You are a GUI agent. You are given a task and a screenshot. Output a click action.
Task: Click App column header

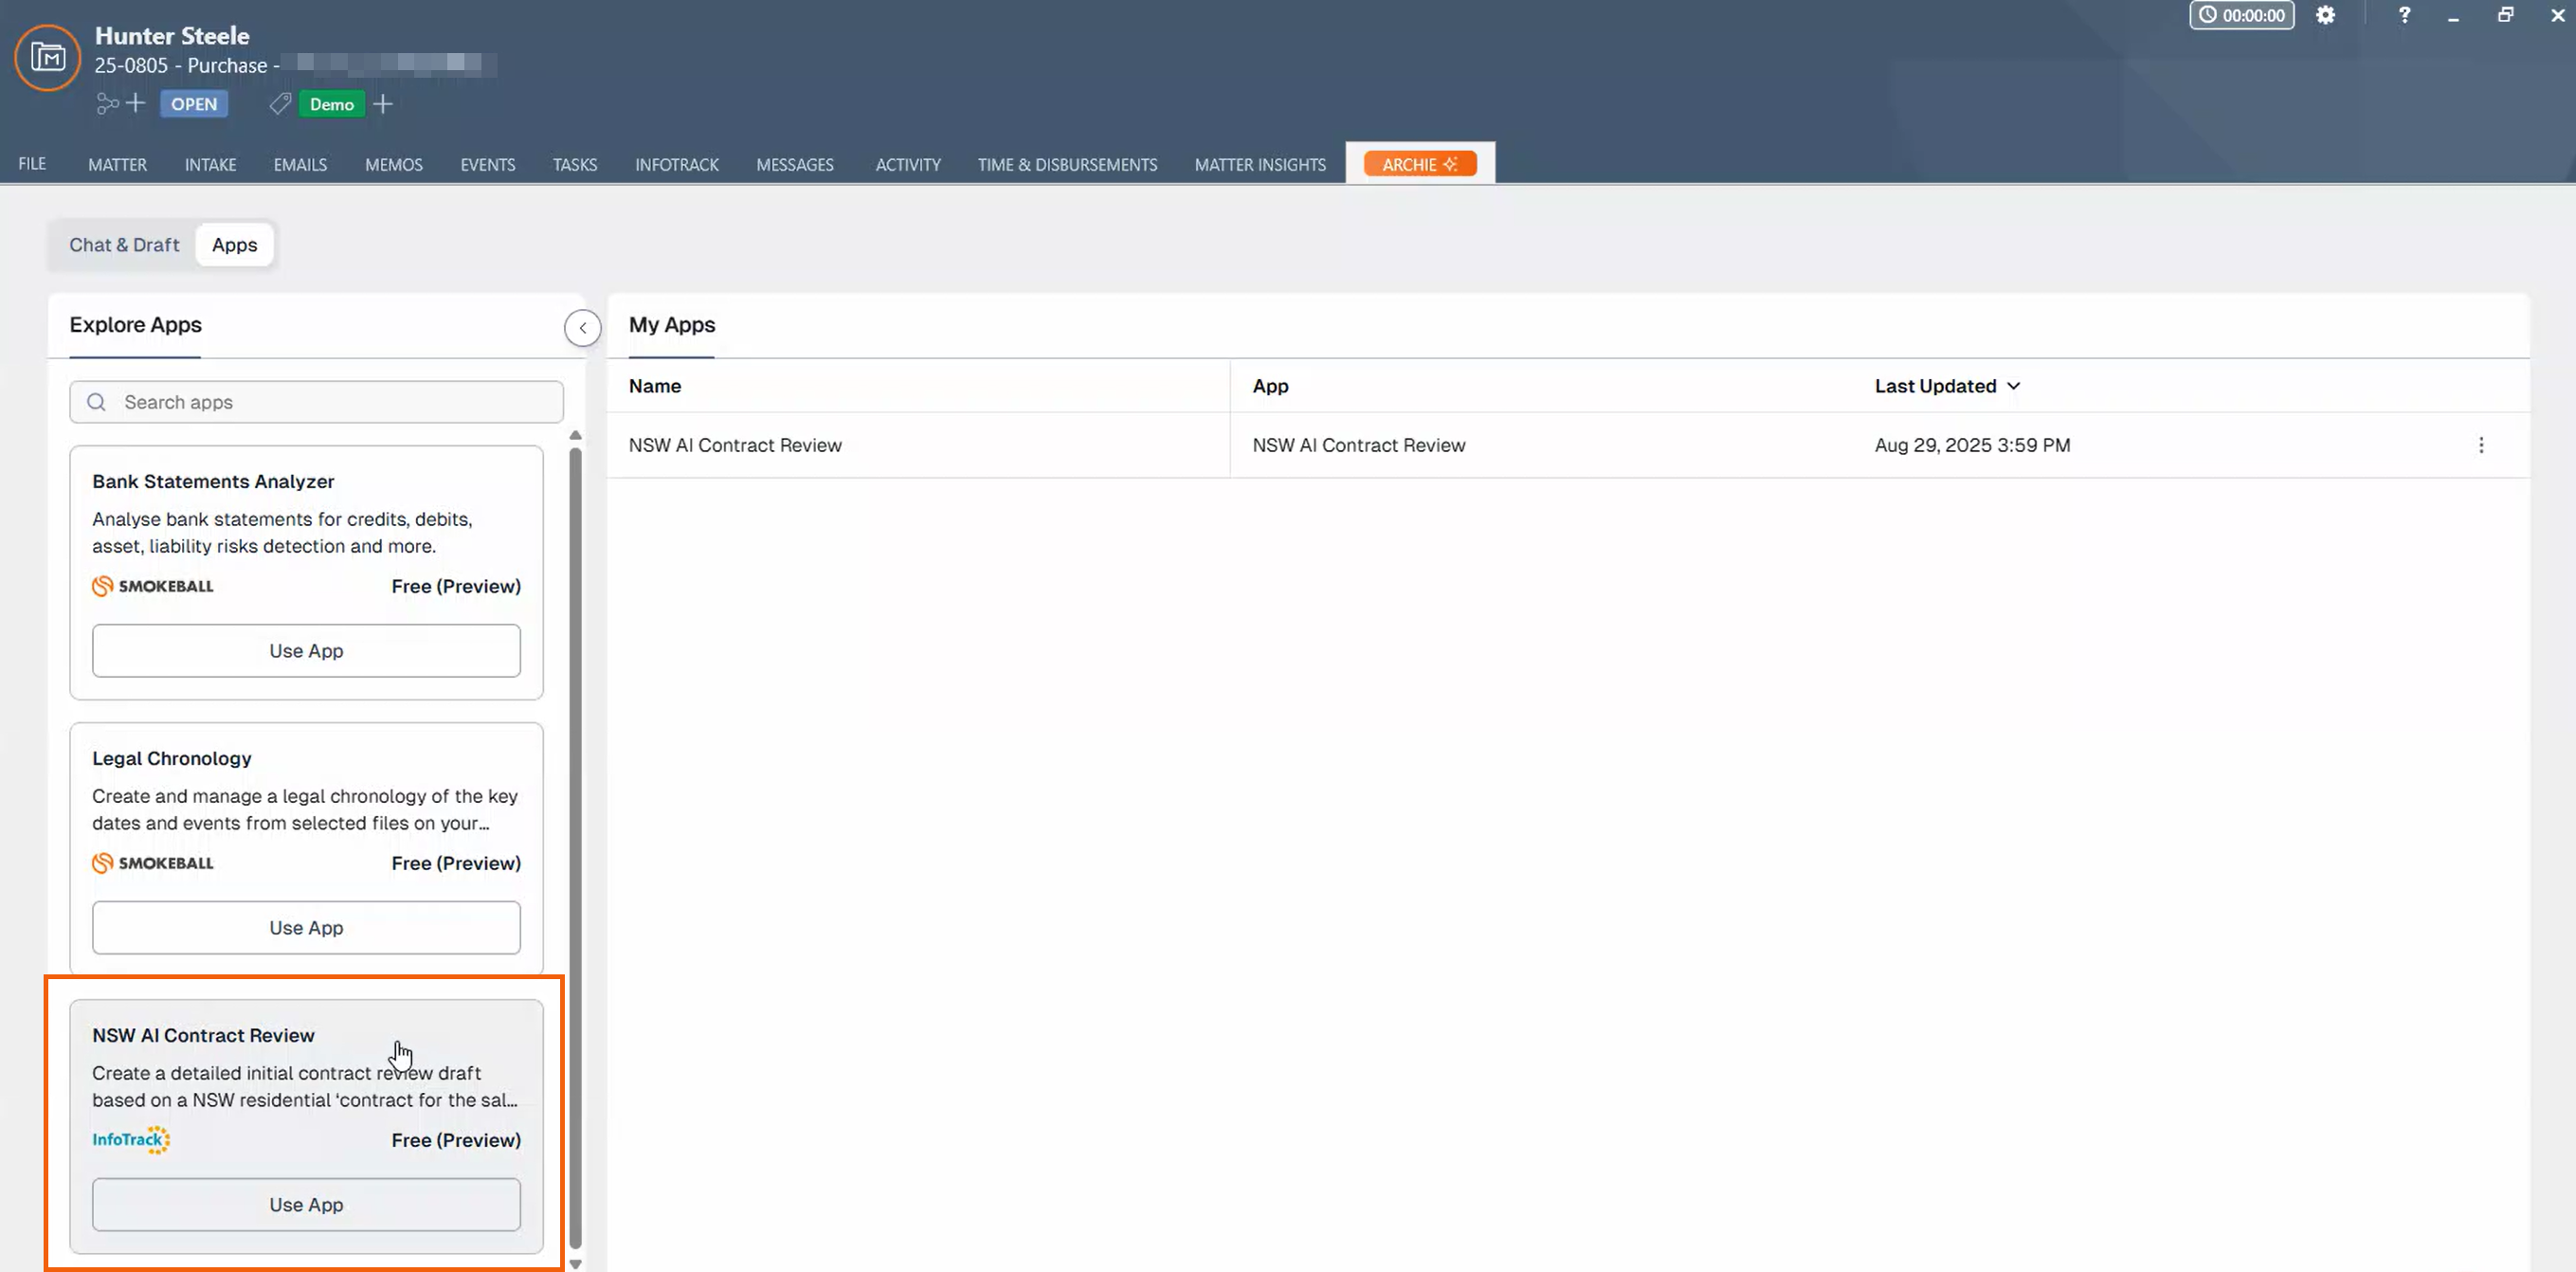(x=1270, y=386)
